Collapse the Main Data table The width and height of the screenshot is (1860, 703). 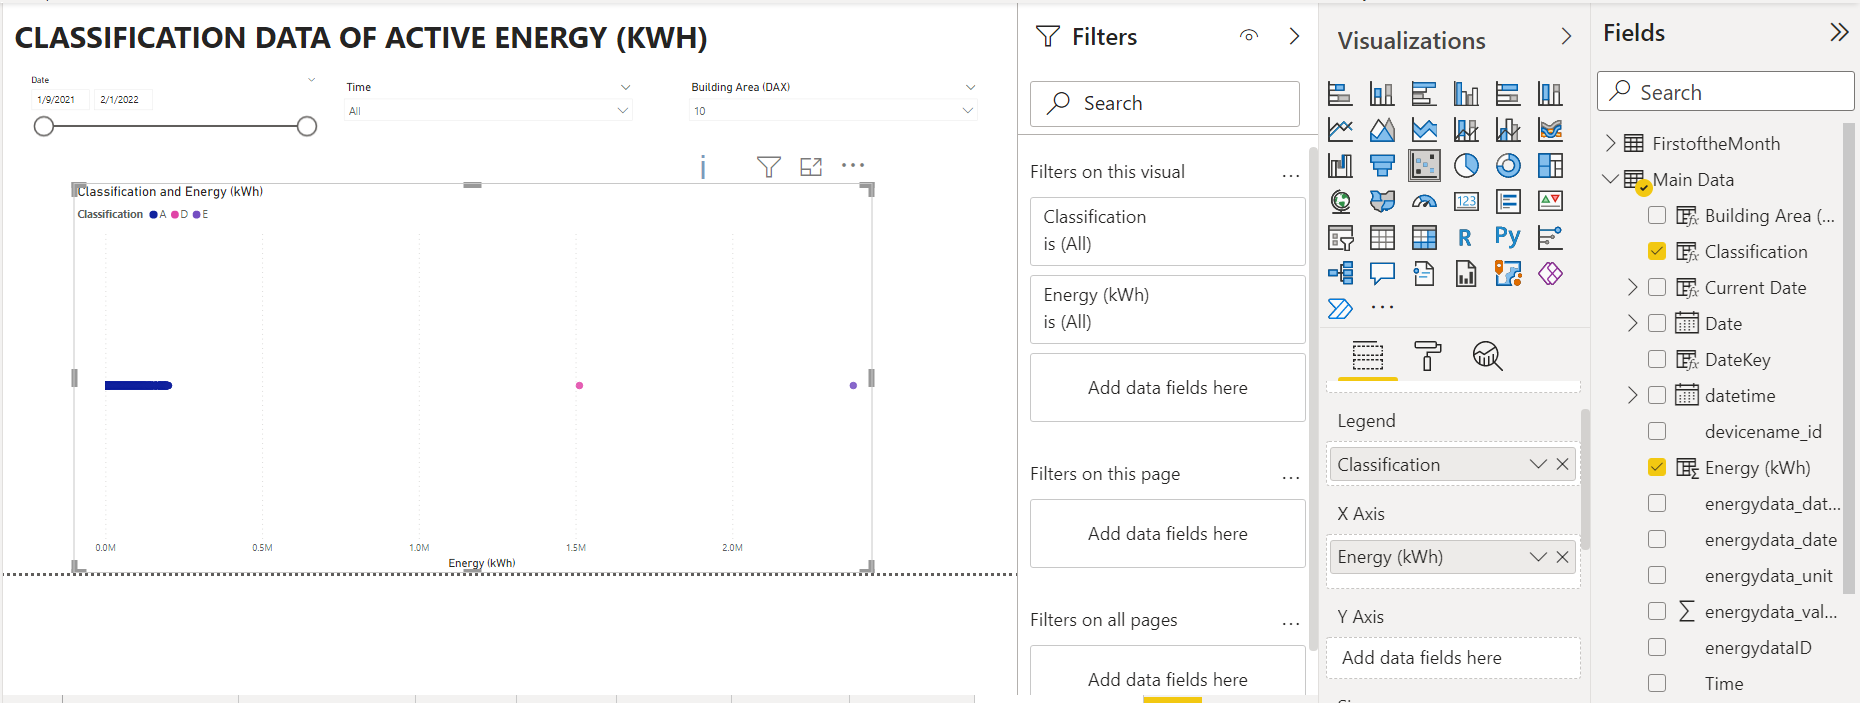(x=1610, y=179)
